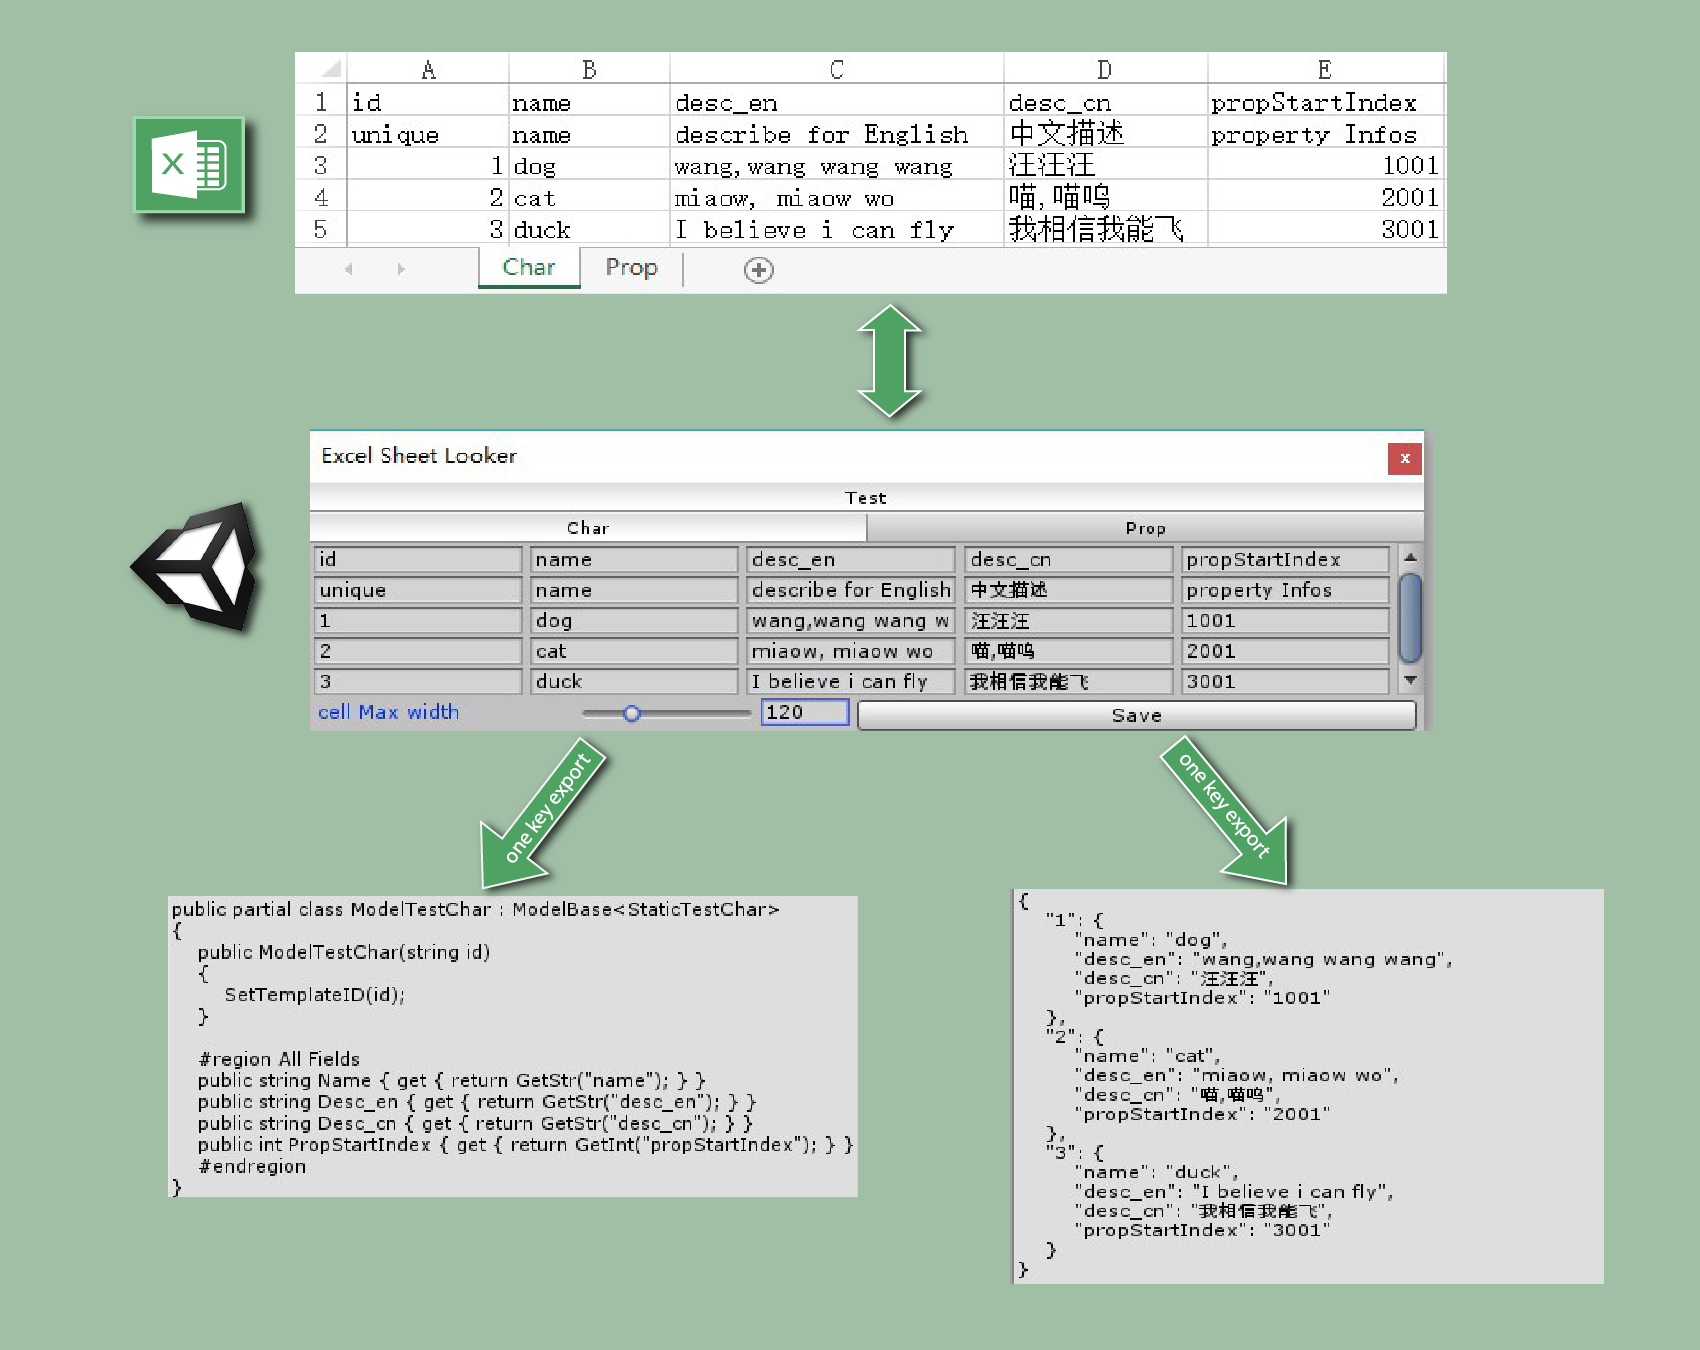
Task: Click 'I believe i can fly' Looker field
Action: 850,681
